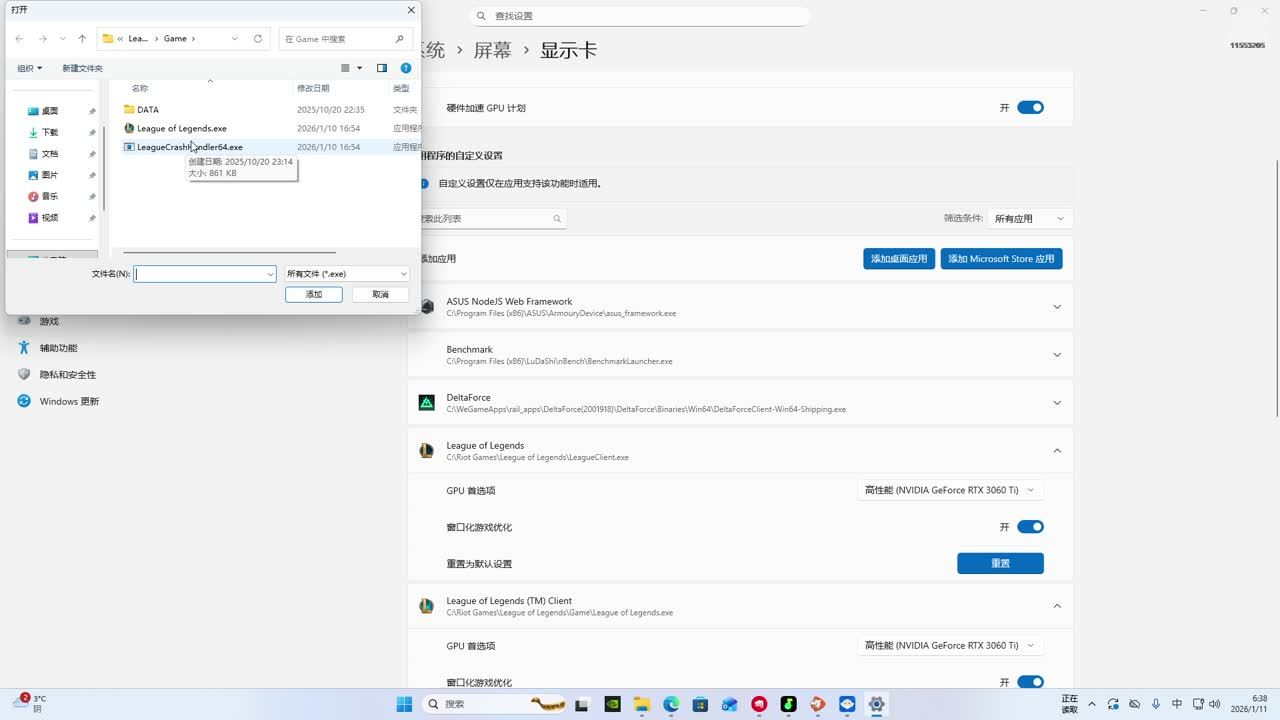1280x720 pixels.
Task: Toggle windowed game optimization for LeagueClient.exe
Action: tap(1030, 527)
